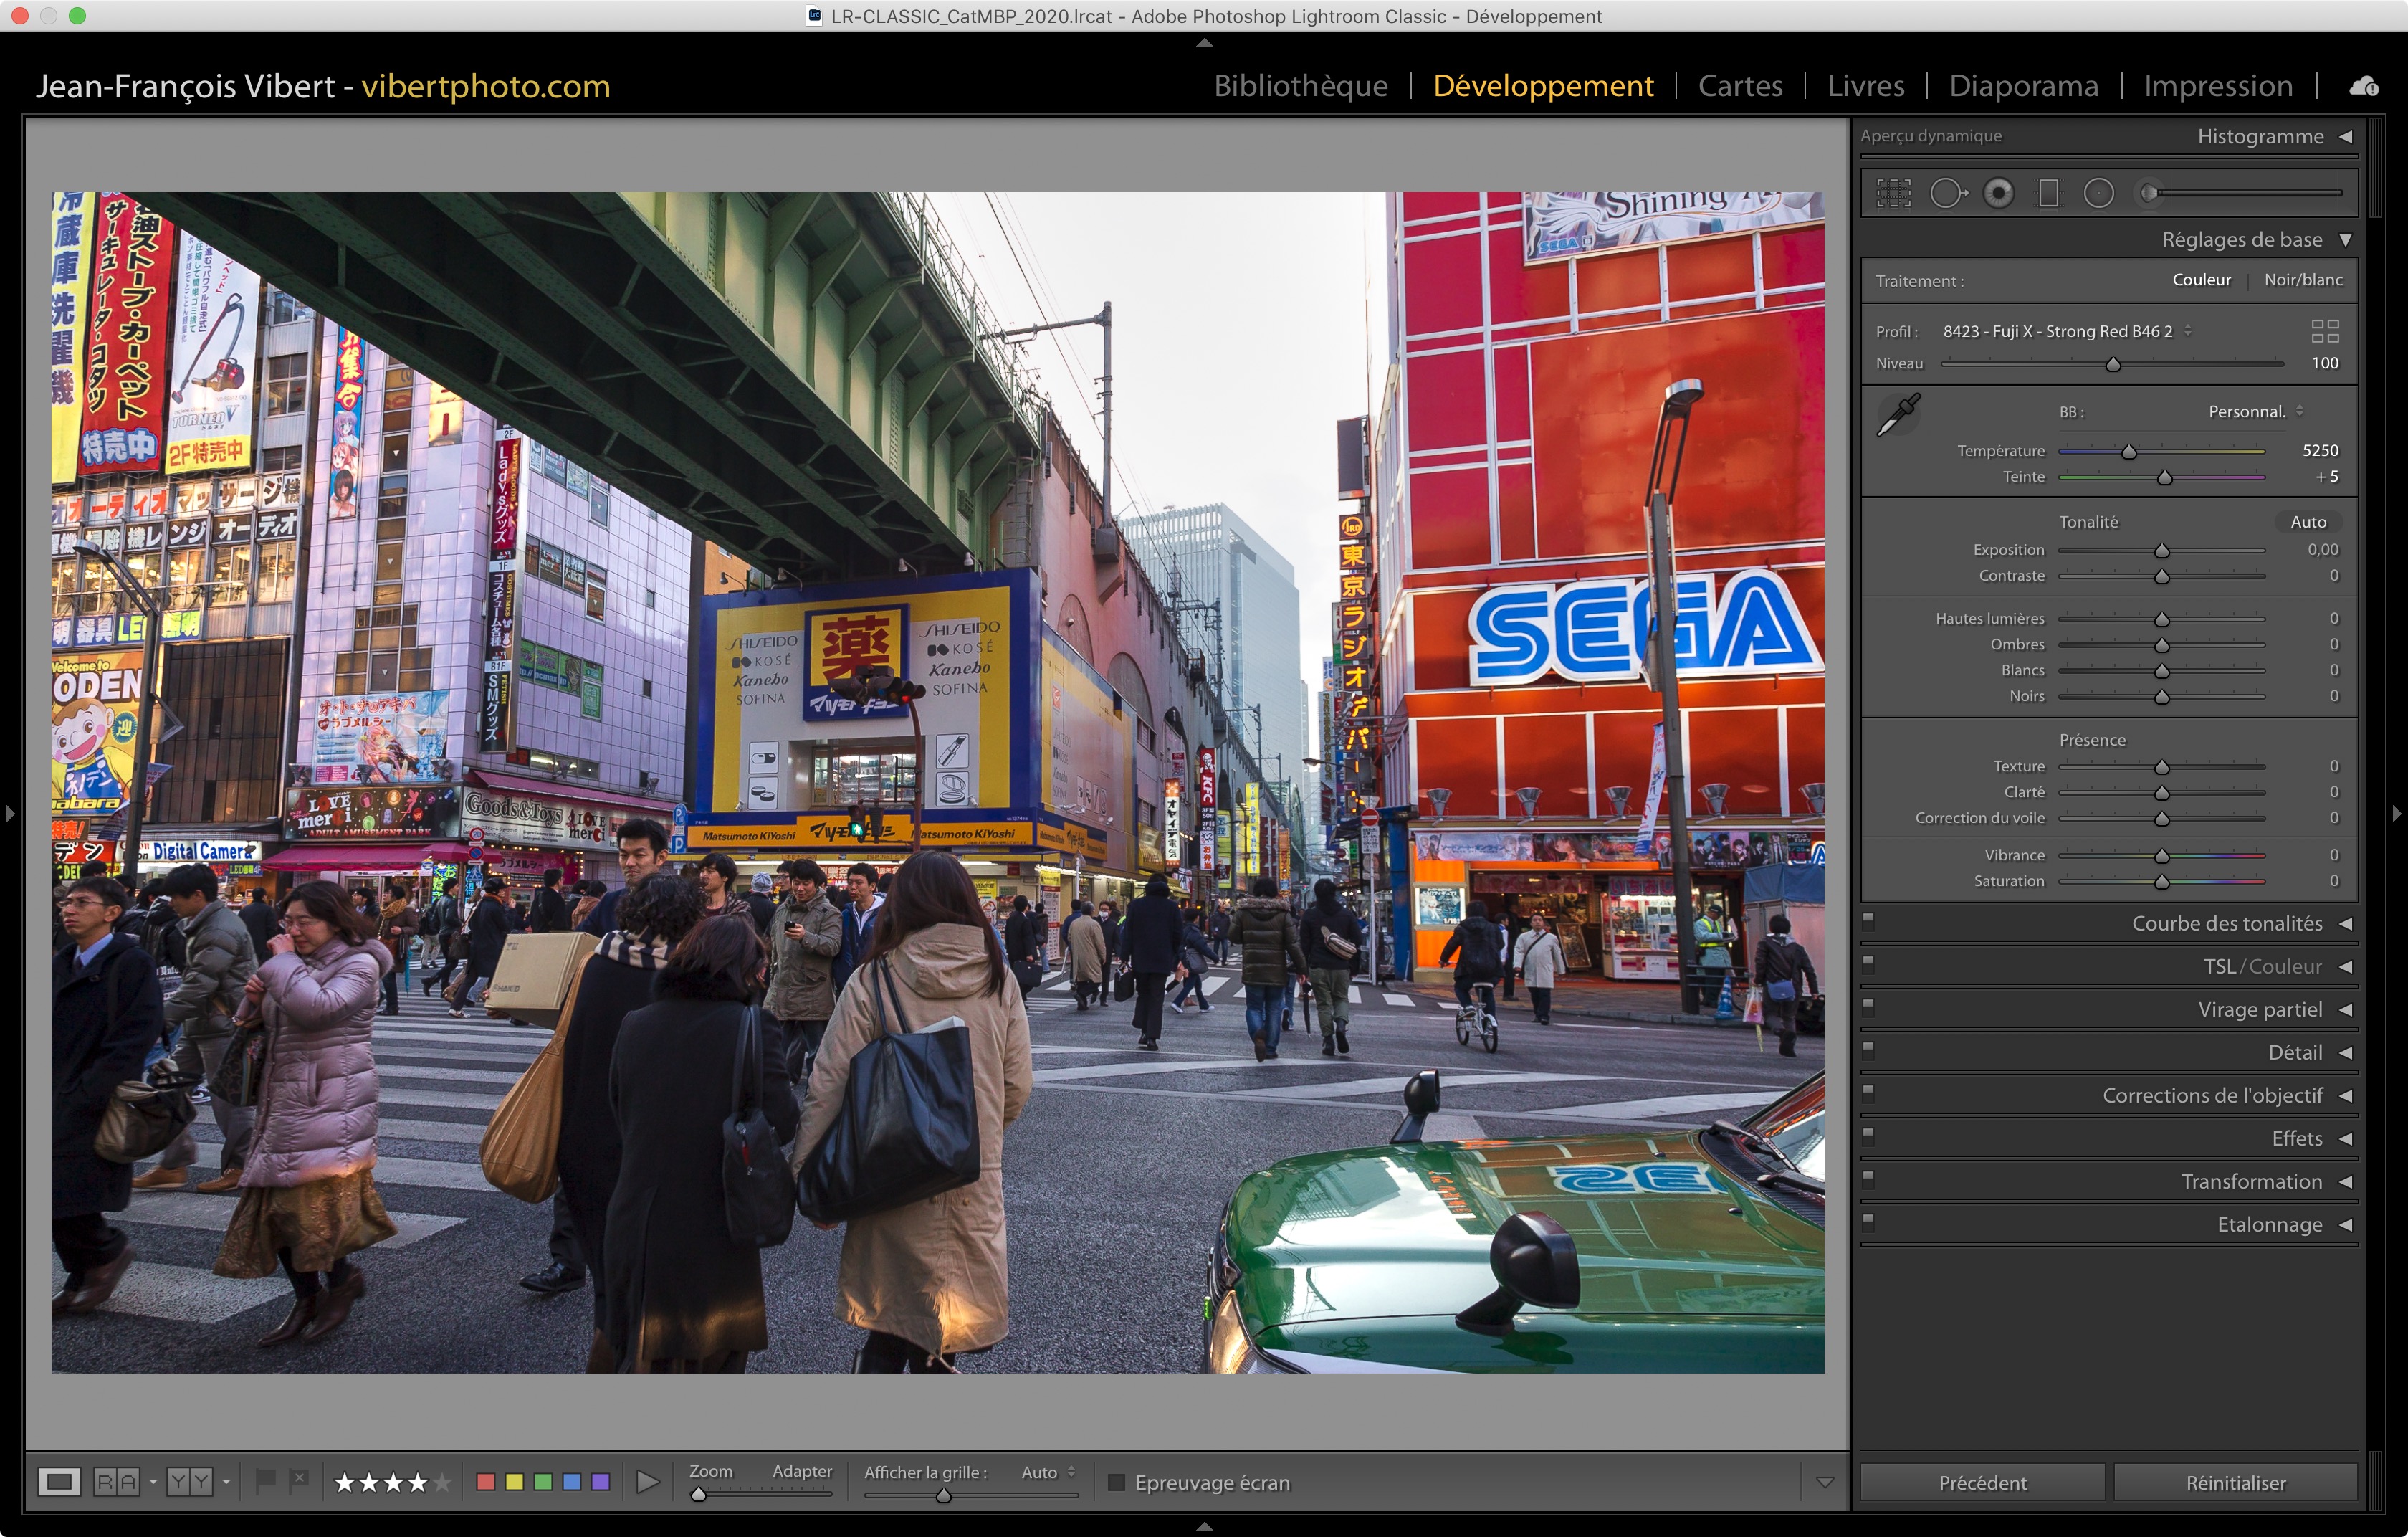Select the Graduated filter tool
Viewport: 2408px width, 1537px height.
(2048, 193)
